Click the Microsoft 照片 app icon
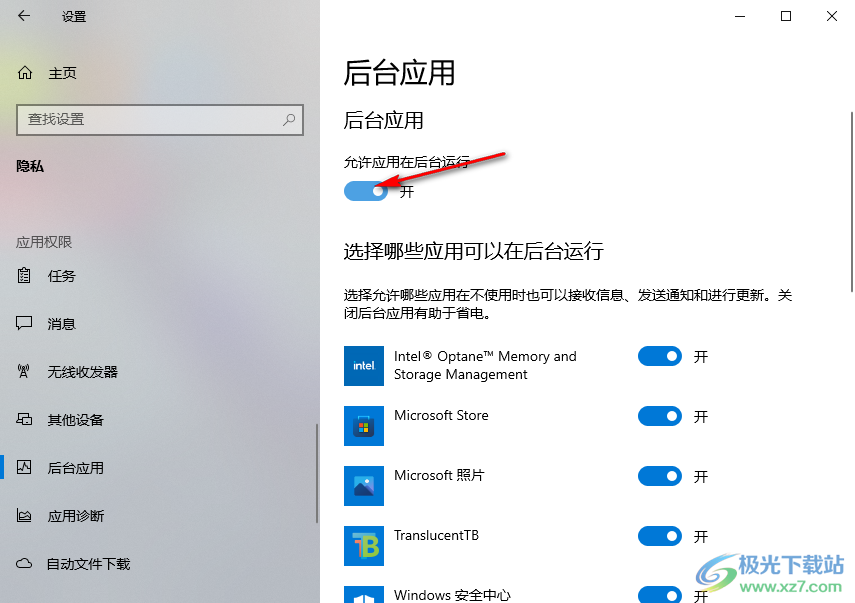 (x=364, y=486)
